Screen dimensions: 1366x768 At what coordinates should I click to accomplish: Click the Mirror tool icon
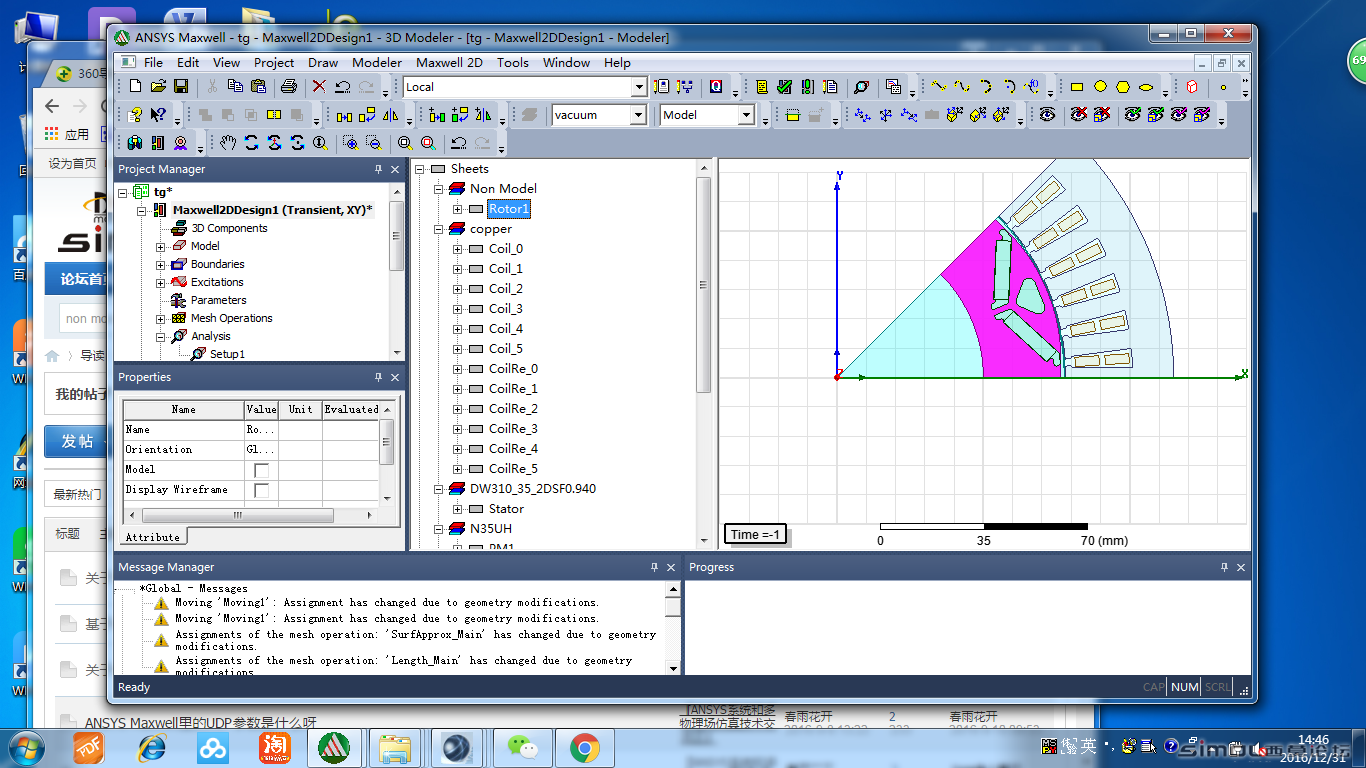[391, 115]
